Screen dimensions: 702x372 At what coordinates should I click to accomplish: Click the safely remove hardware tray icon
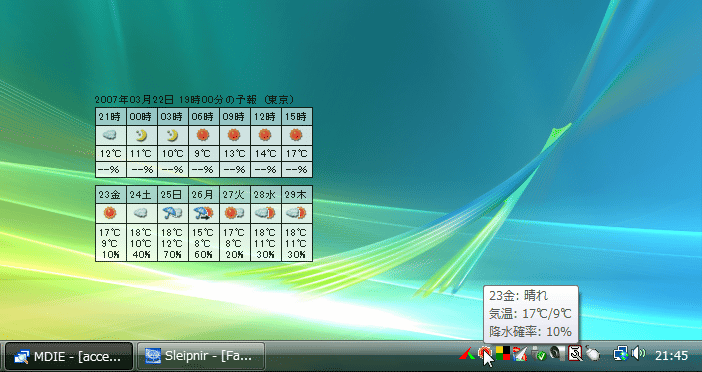539,354
